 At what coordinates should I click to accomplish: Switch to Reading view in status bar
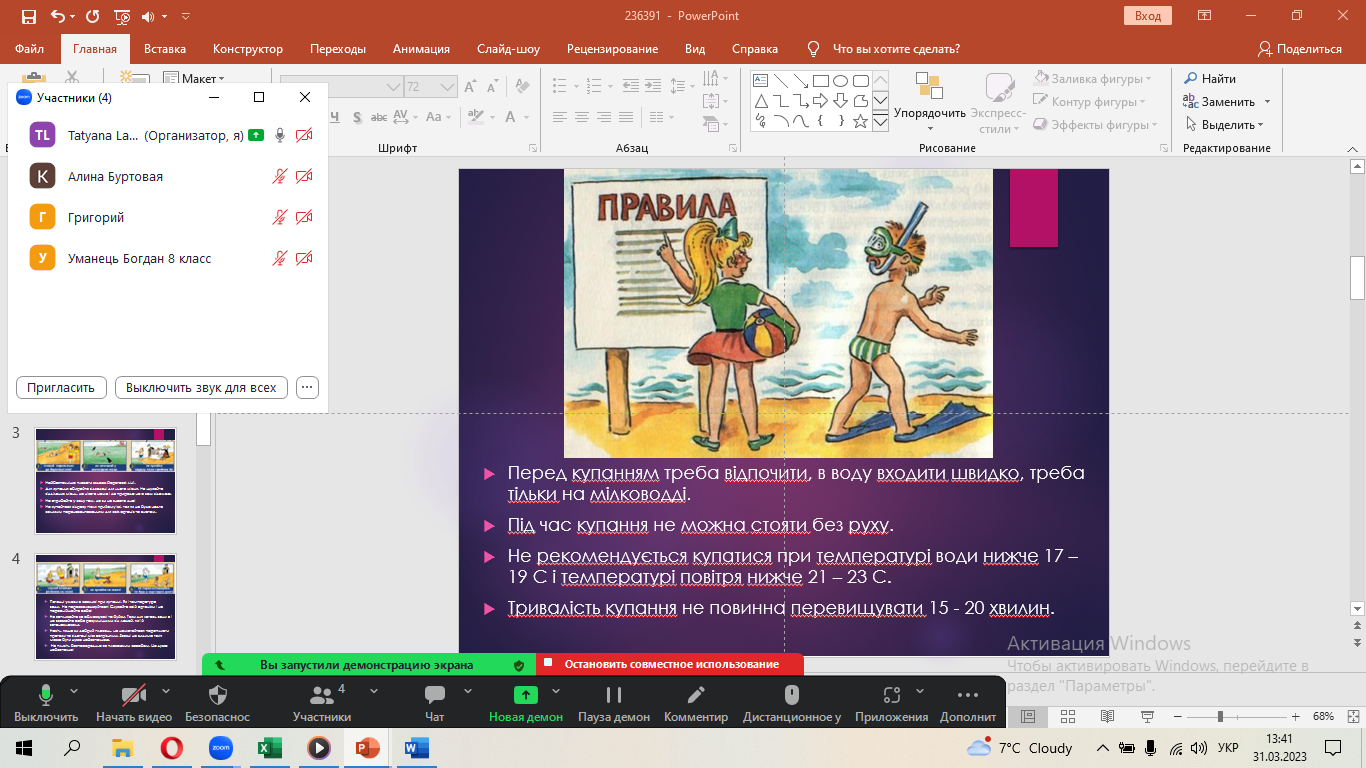[1106, 716]
